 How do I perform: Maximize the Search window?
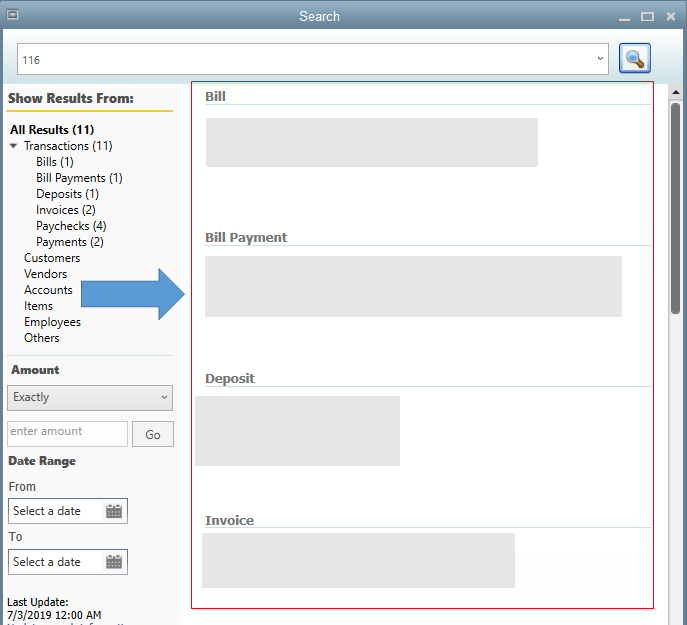click(x=647, y=17)
